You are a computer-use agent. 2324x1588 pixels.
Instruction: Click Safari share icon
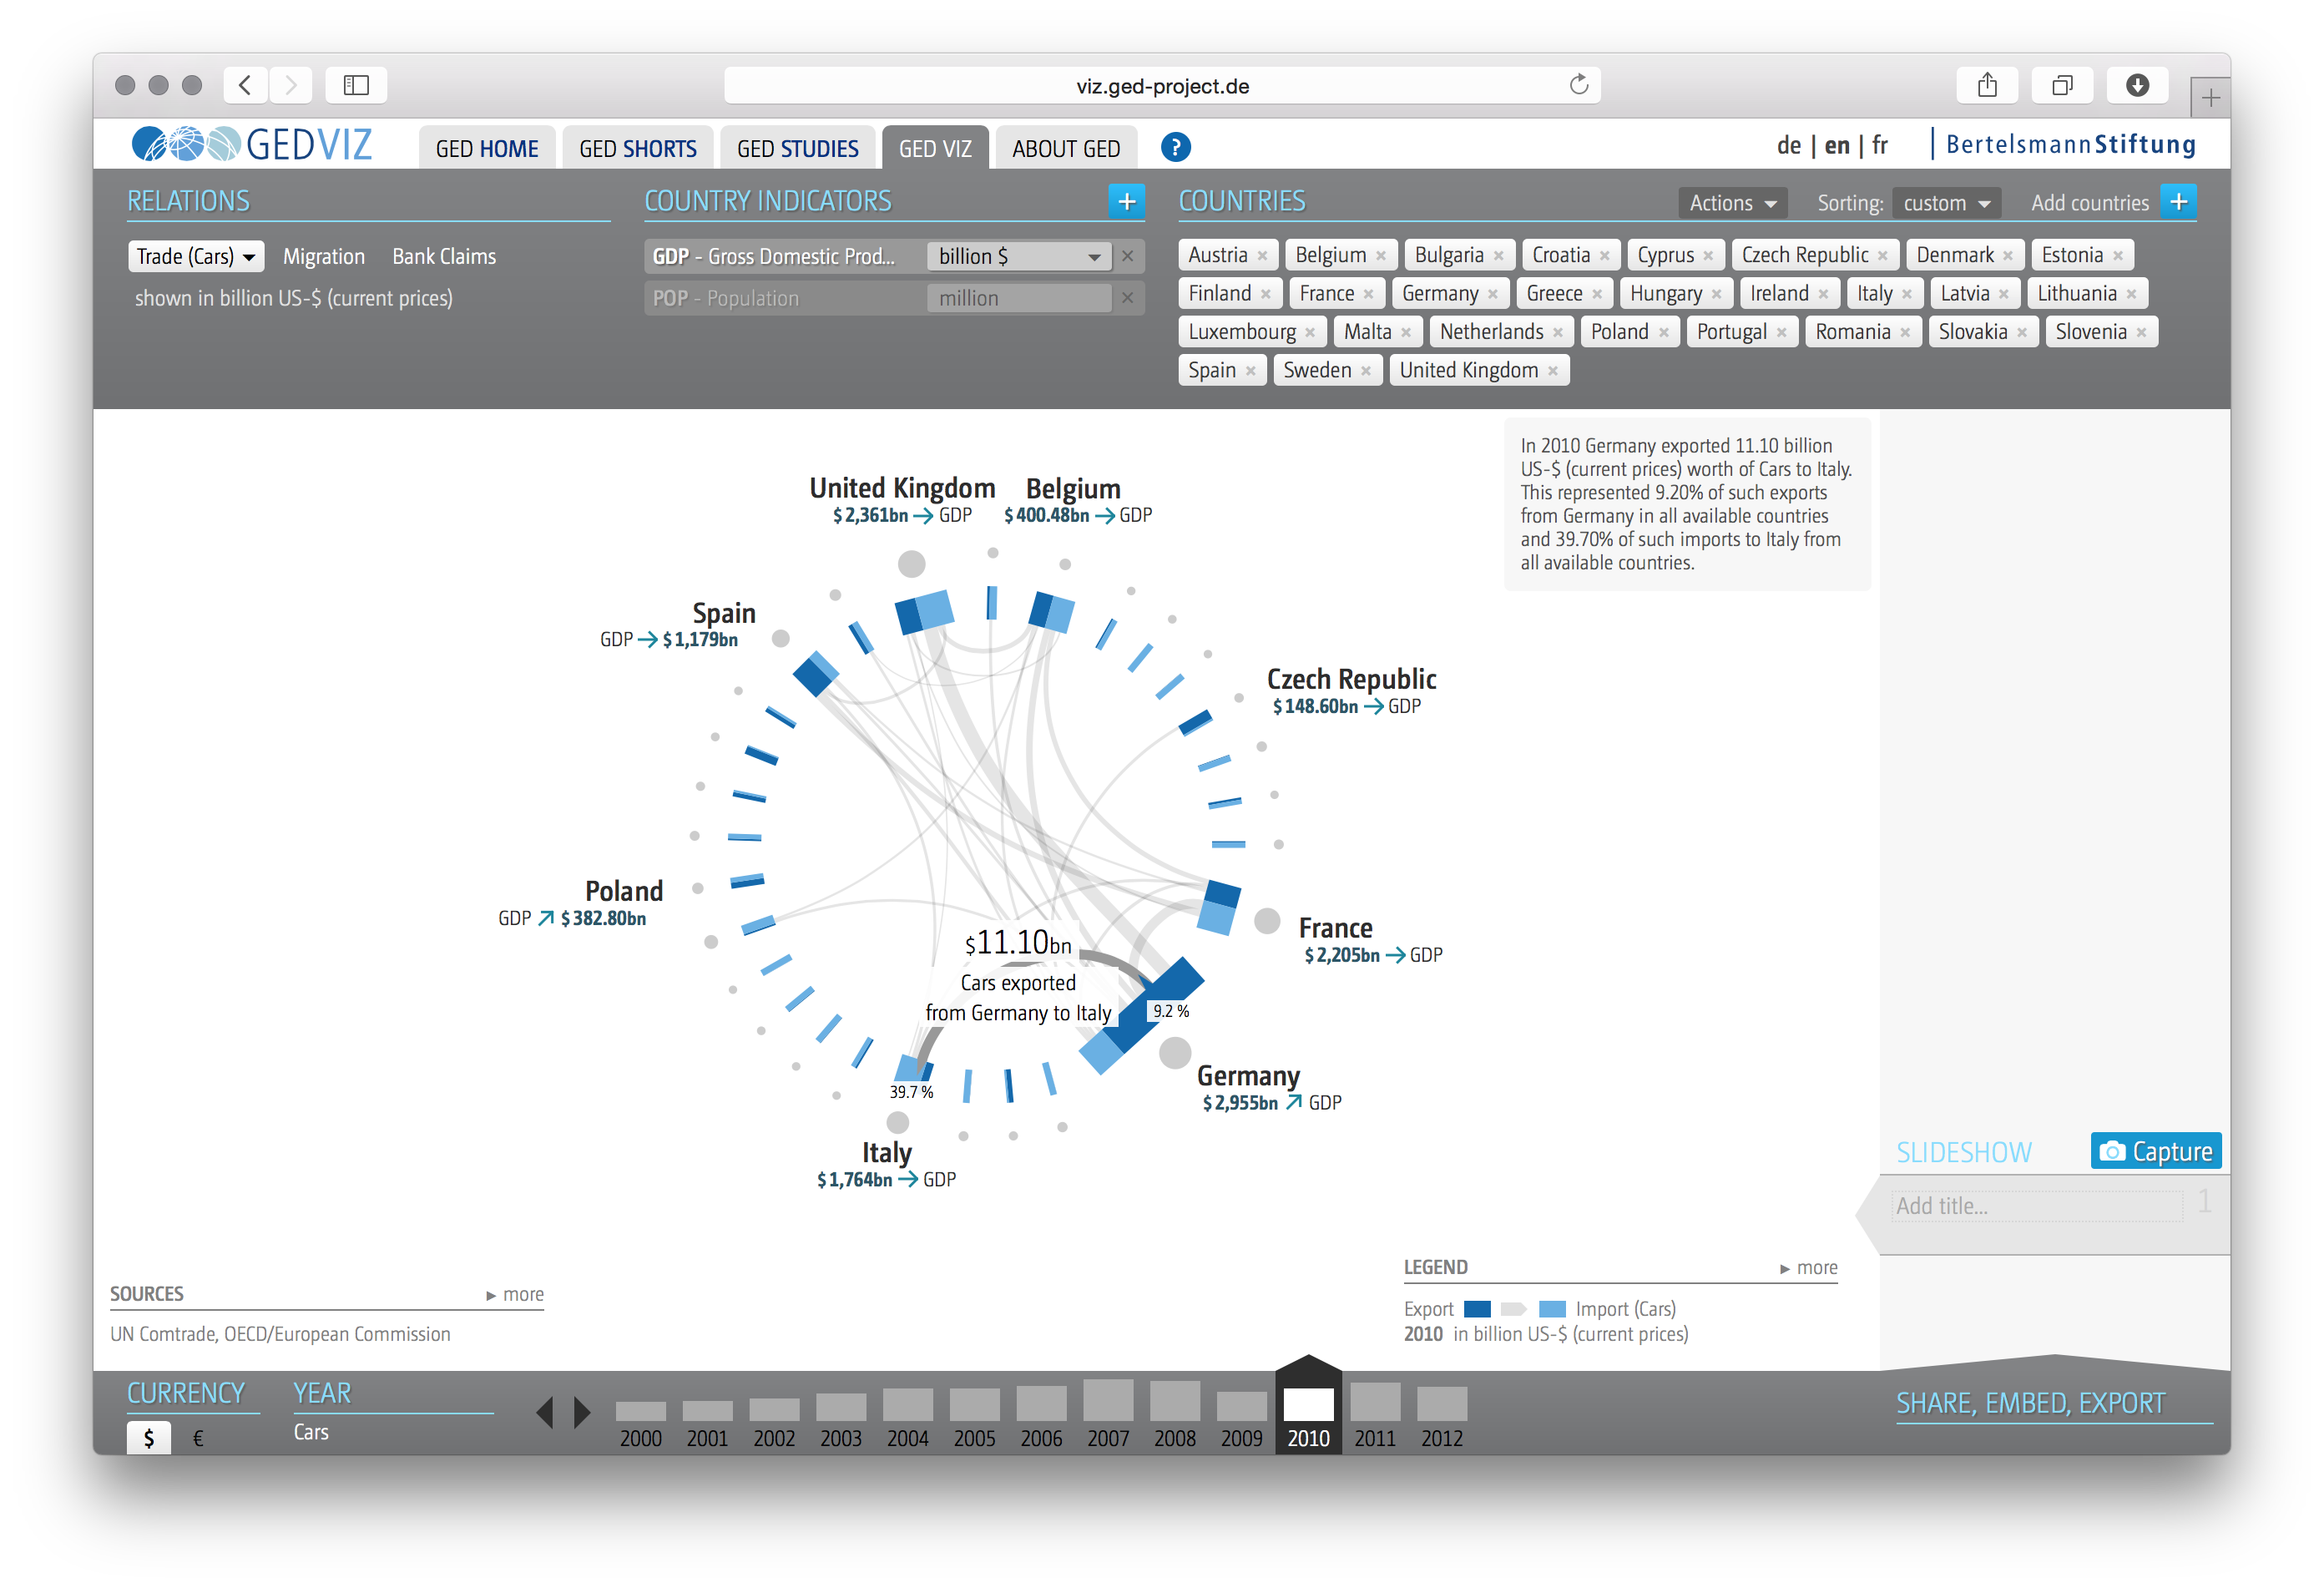[x=1986, y=86]
